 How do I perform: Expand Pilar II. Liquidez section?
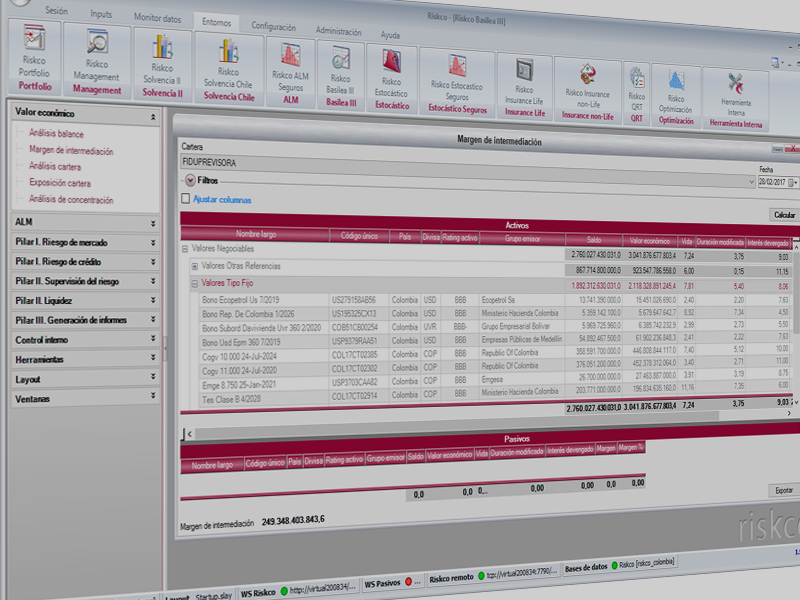(x=153, y=301)
